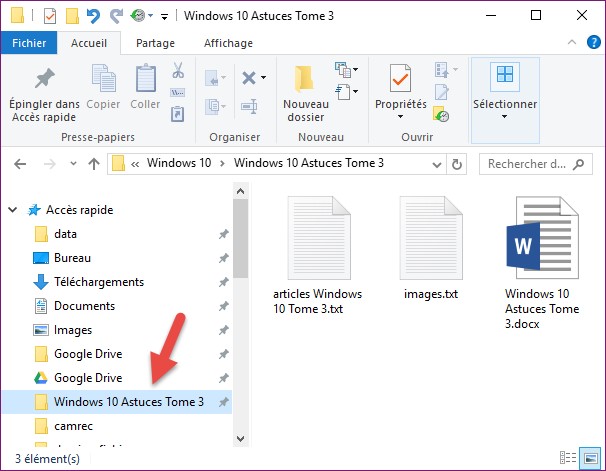Open the Fichier menu
This screenshot has width=606, height=471.
coord(28,43)
